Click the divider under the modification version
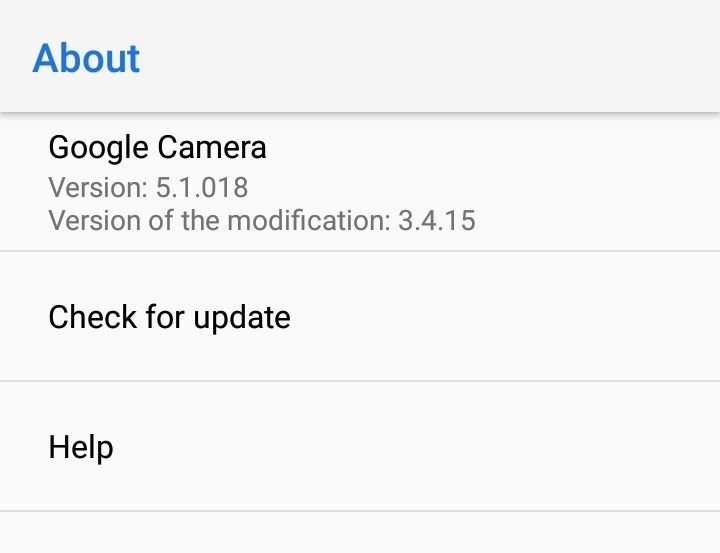The image size is (720, 553). click(360, 251)
